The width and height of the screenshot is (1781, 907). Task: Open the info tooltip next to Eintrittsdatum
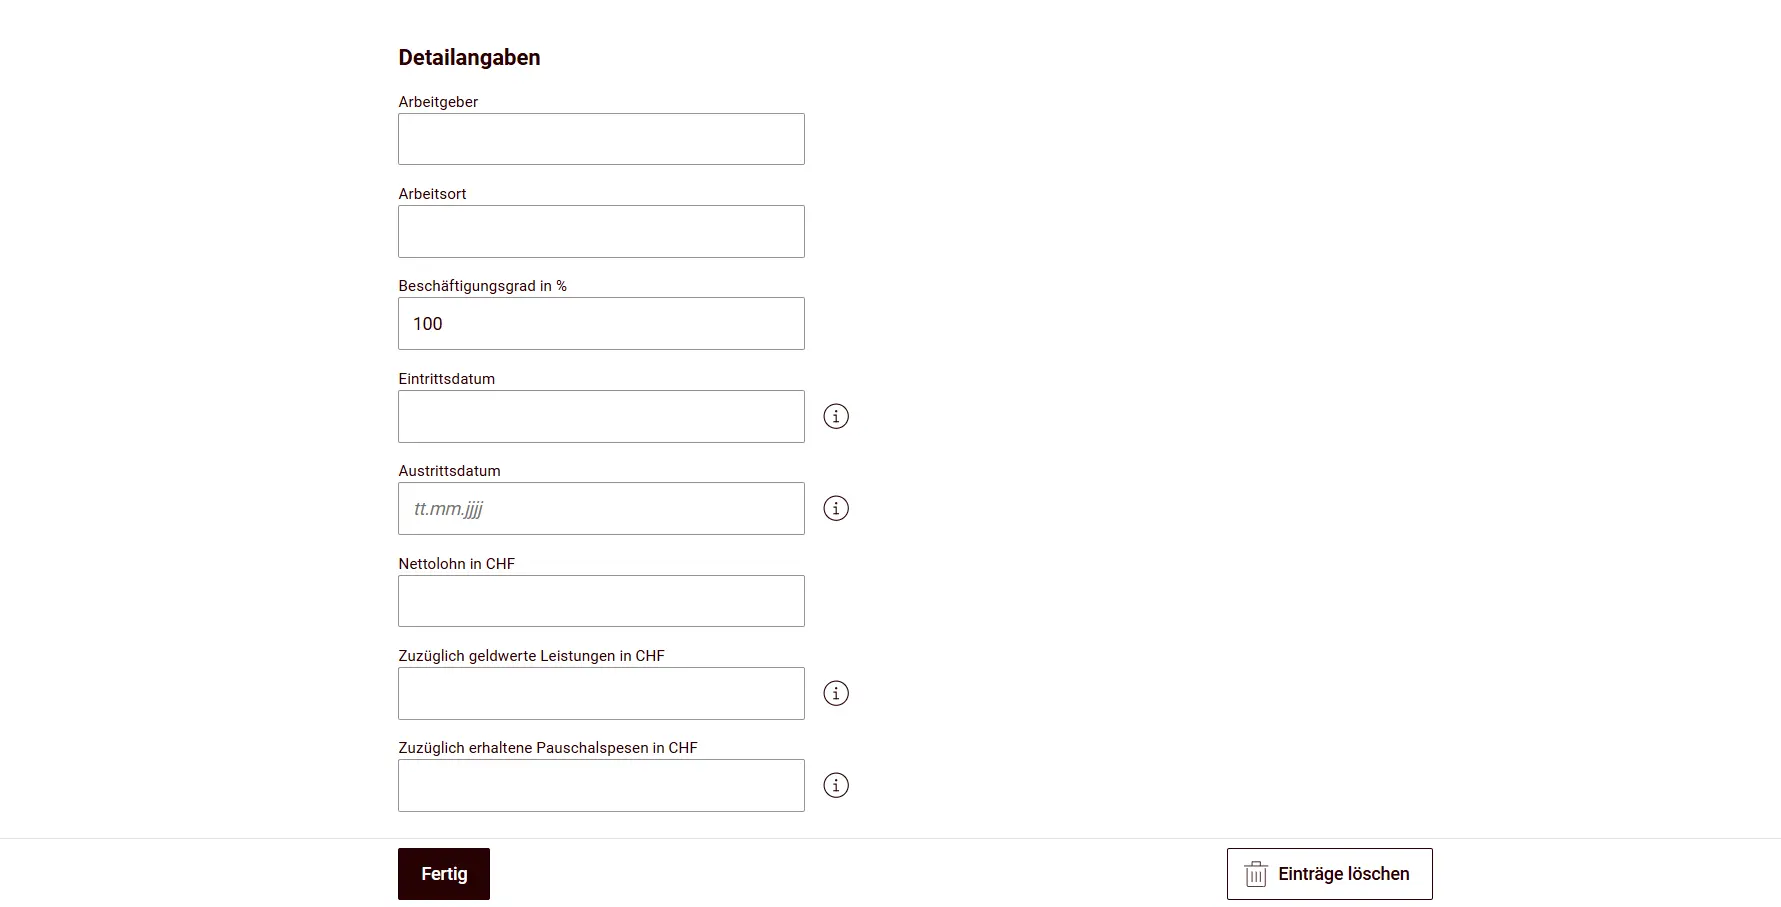pos(836,416)
